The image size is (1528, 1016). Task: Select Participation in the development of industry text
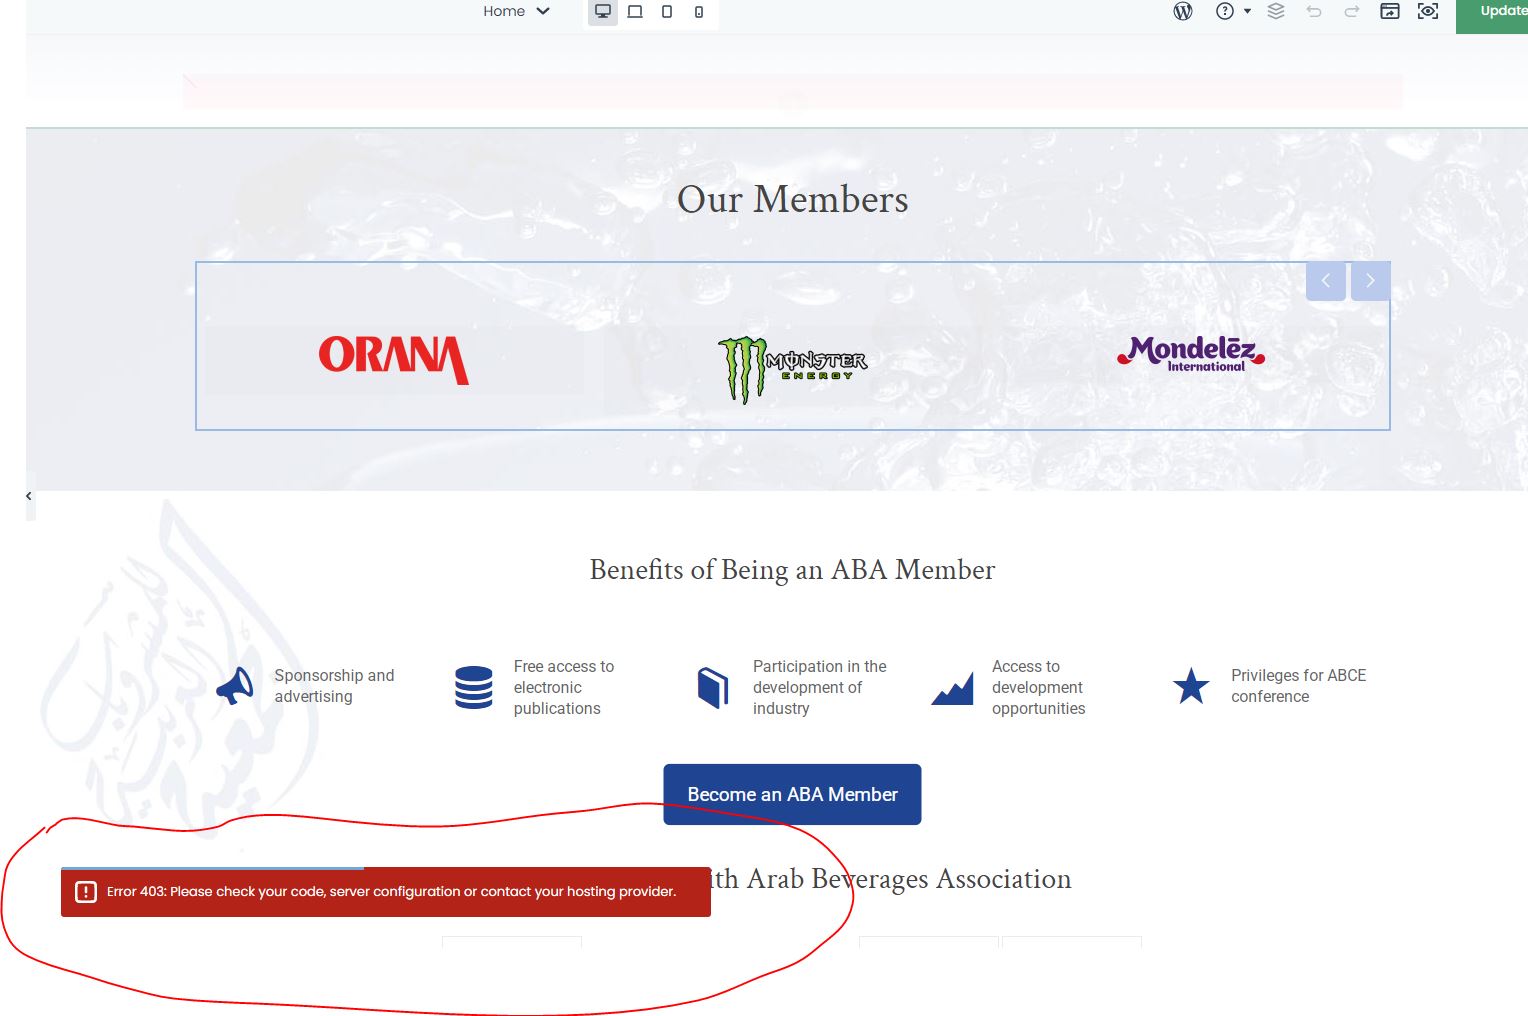(819, 687)
